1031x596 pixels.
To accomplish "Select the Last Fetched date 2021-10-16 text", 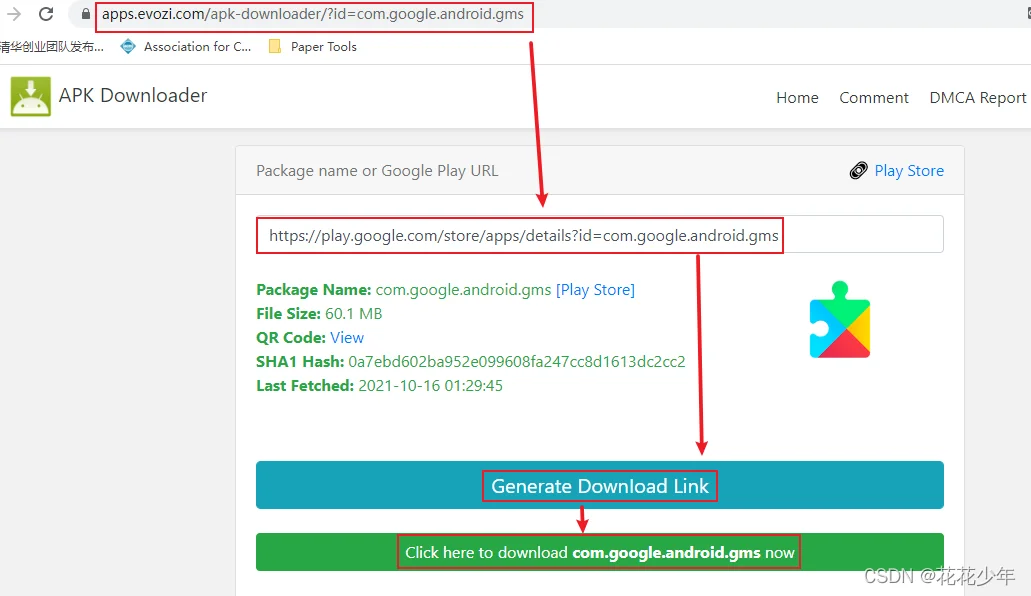I will coord(430,385).
